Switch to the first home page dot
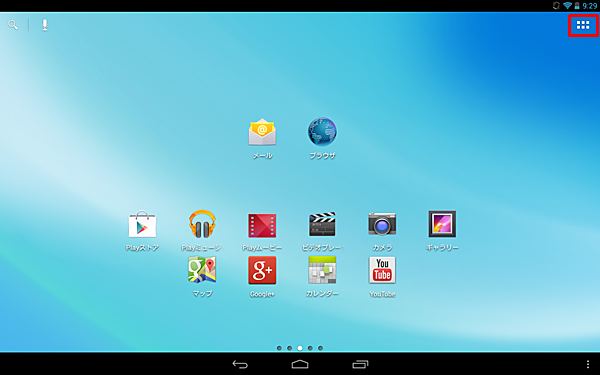 pos(279,348)
